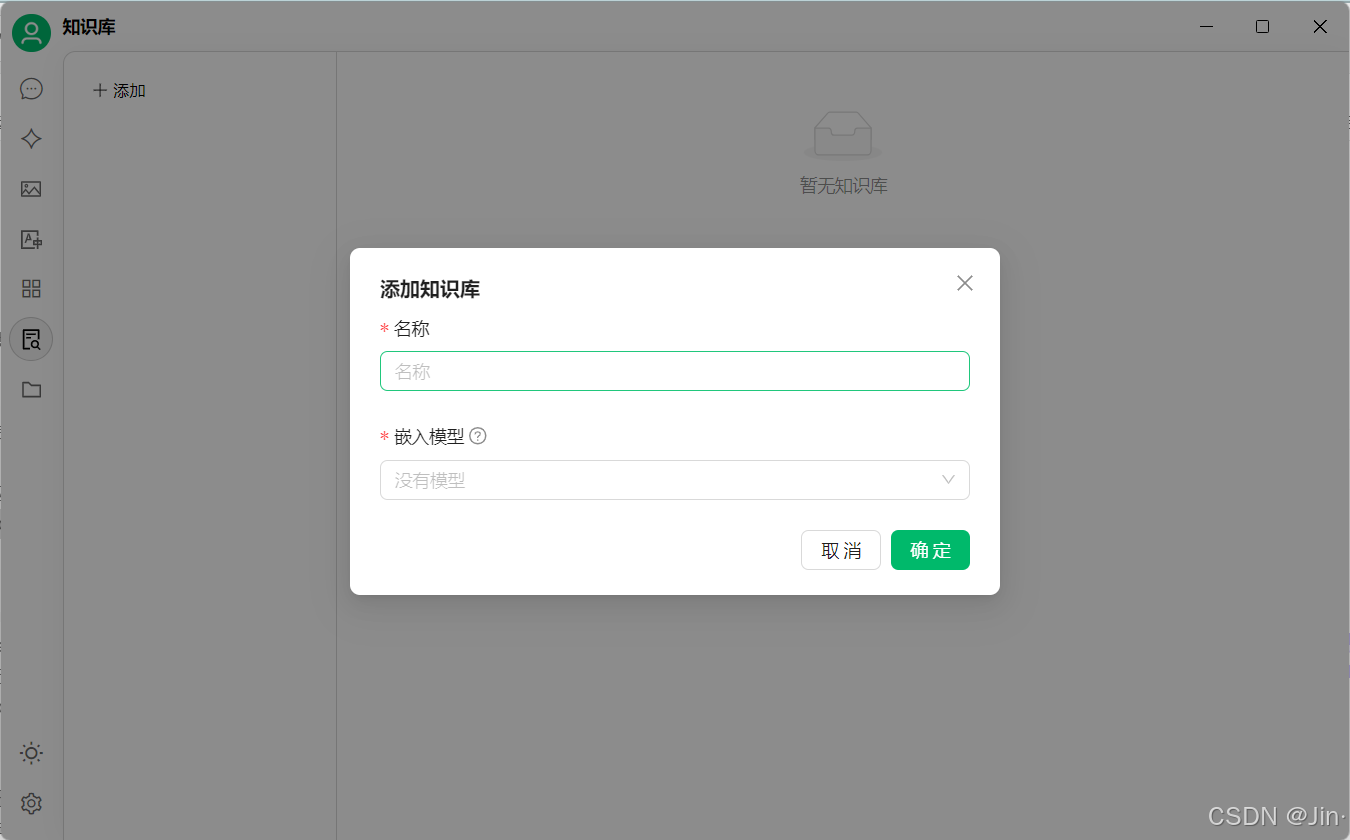Image resolution: width=1350 pixels, height=840 pixels.
Task: Click the embedding model help question icon
Action: click(478, 436)
